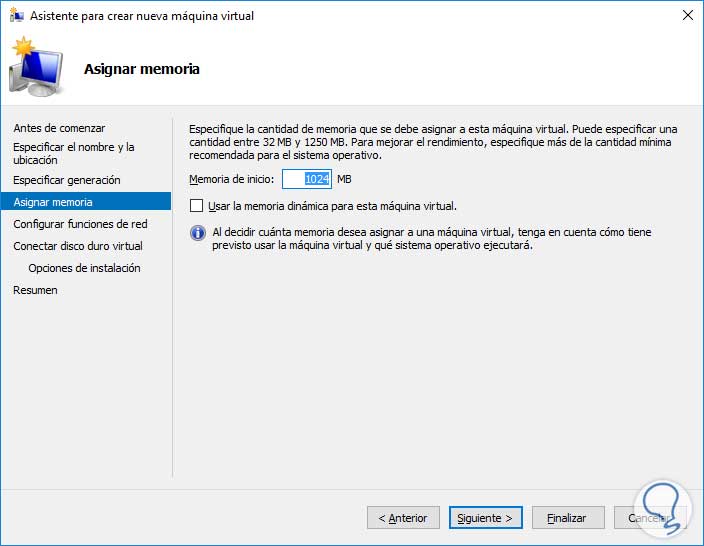704x546 pixels.
Task: Click the dynamic memory label text
Action: [332, 206]
